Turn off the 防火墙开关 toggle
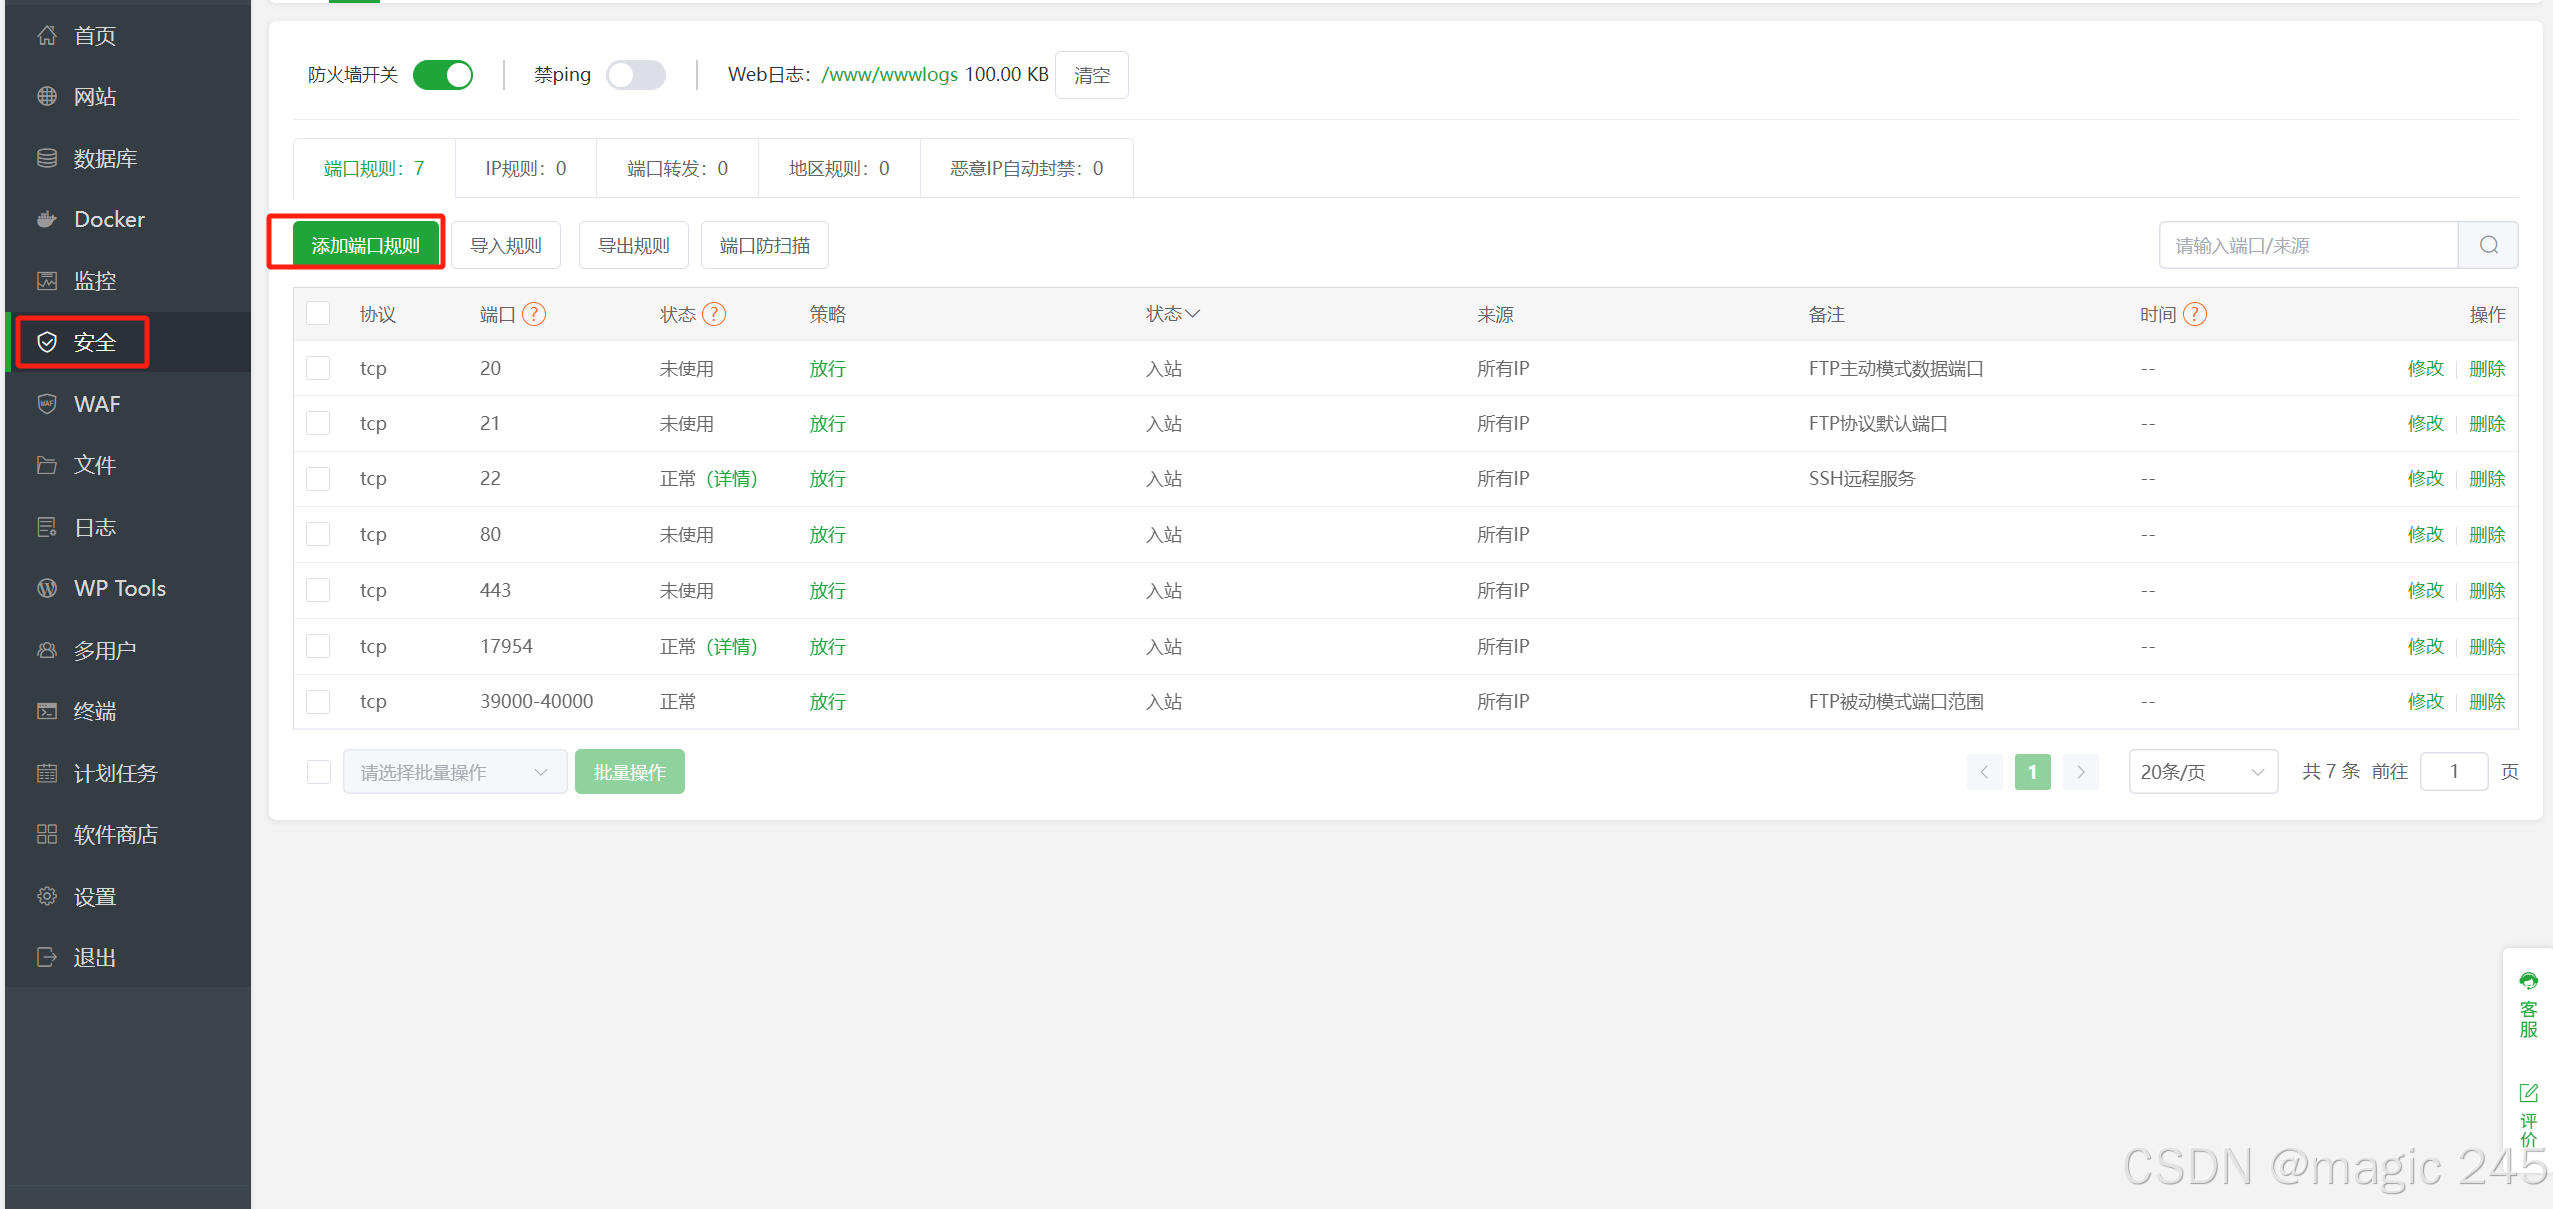 point(443,75)
